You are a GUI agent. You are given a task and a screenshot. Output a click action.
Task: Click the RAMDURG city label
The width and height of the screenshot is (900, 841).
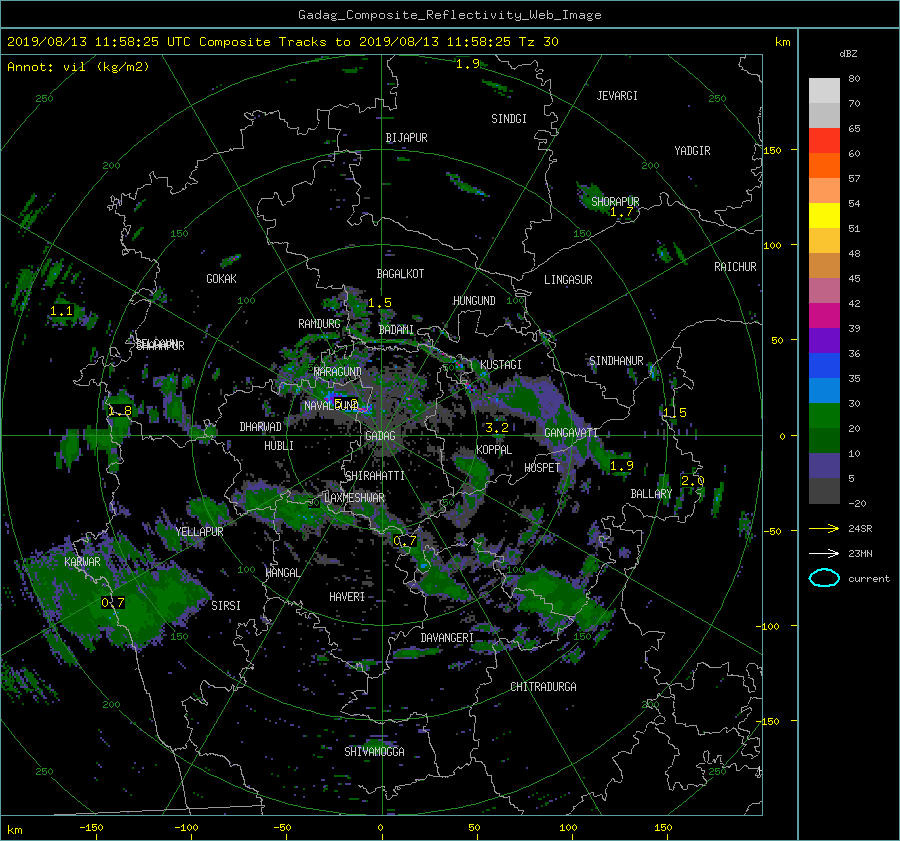319,324
